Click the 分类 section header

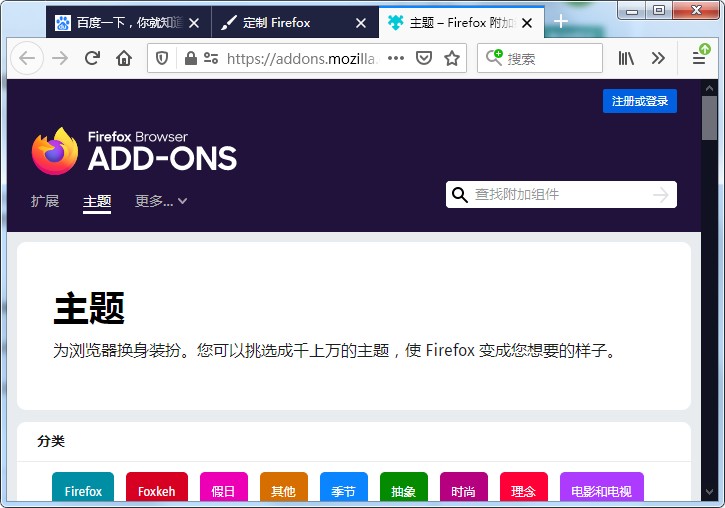(51, 441)
